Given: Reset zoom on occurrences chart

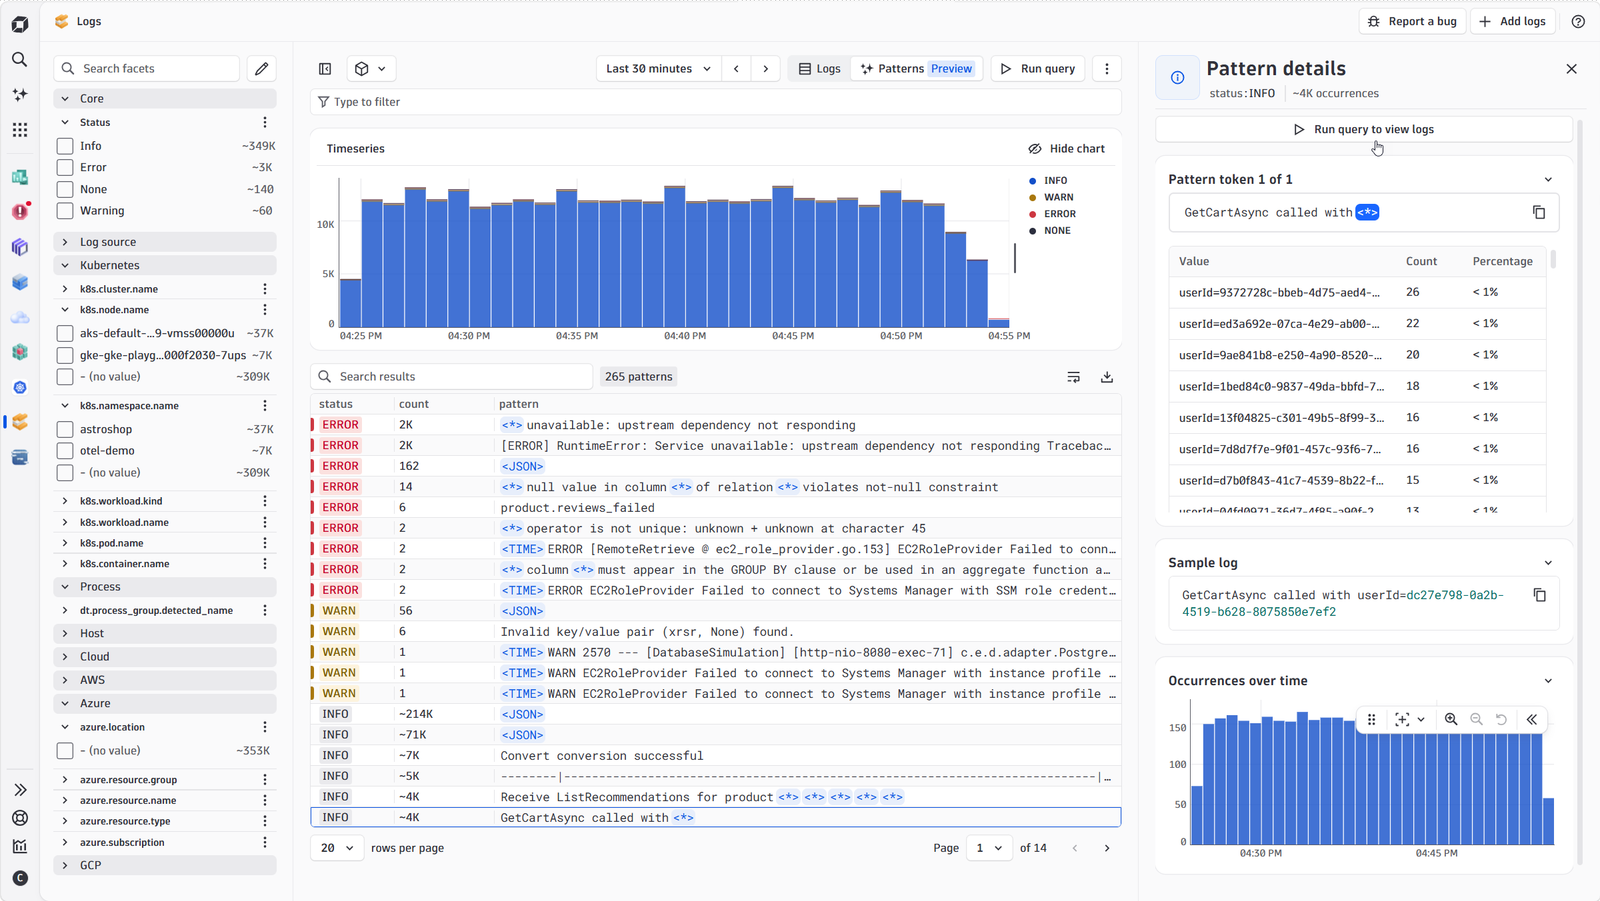Looking at the screenshot, I should point(1501,719).
